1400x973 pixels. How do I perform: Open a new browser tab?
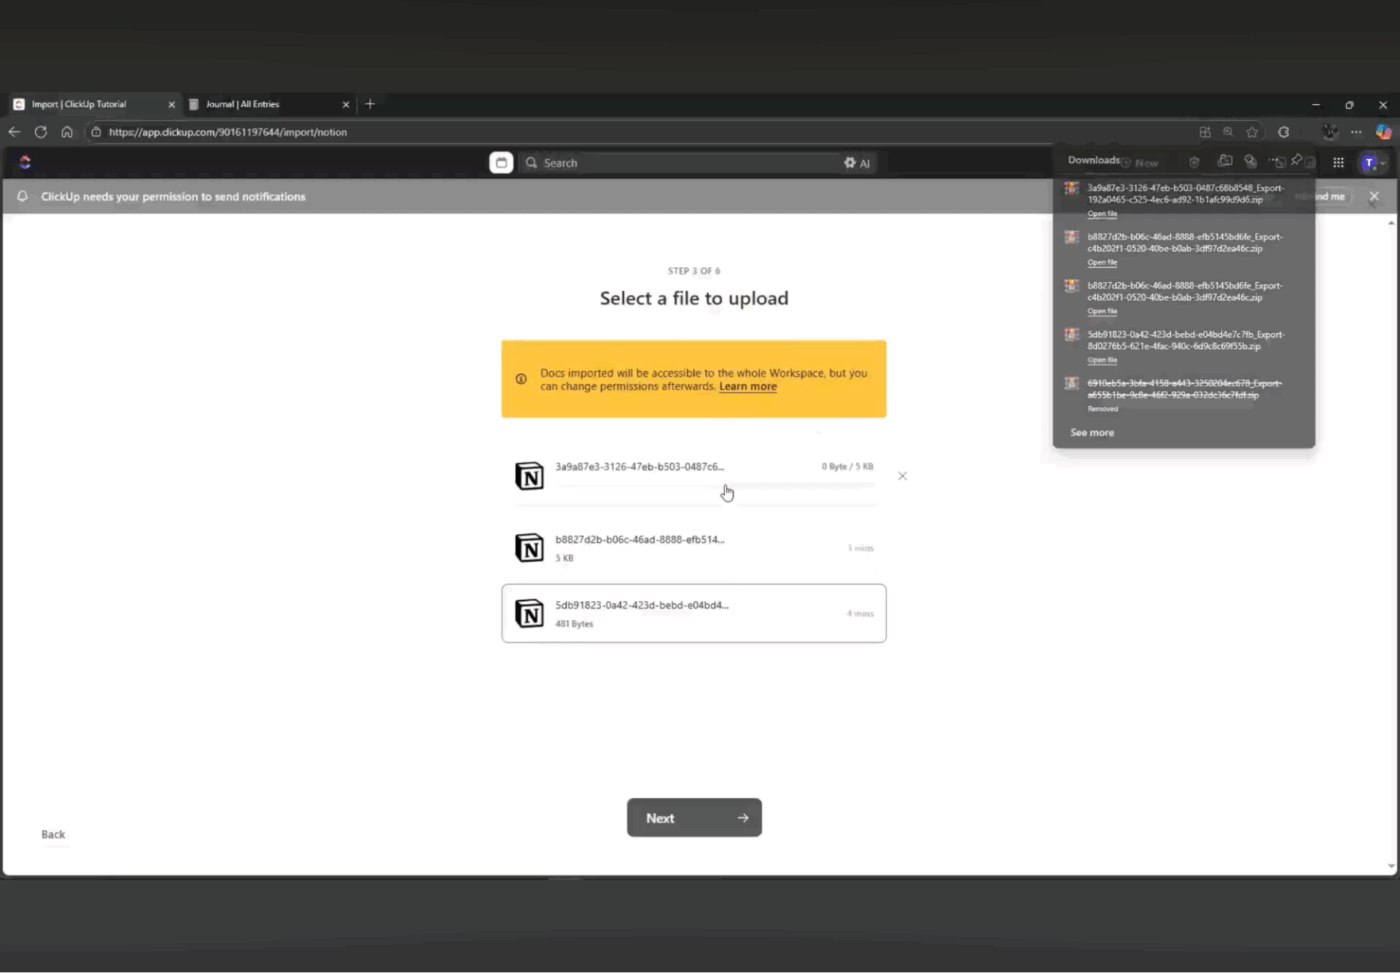[370, 104]
